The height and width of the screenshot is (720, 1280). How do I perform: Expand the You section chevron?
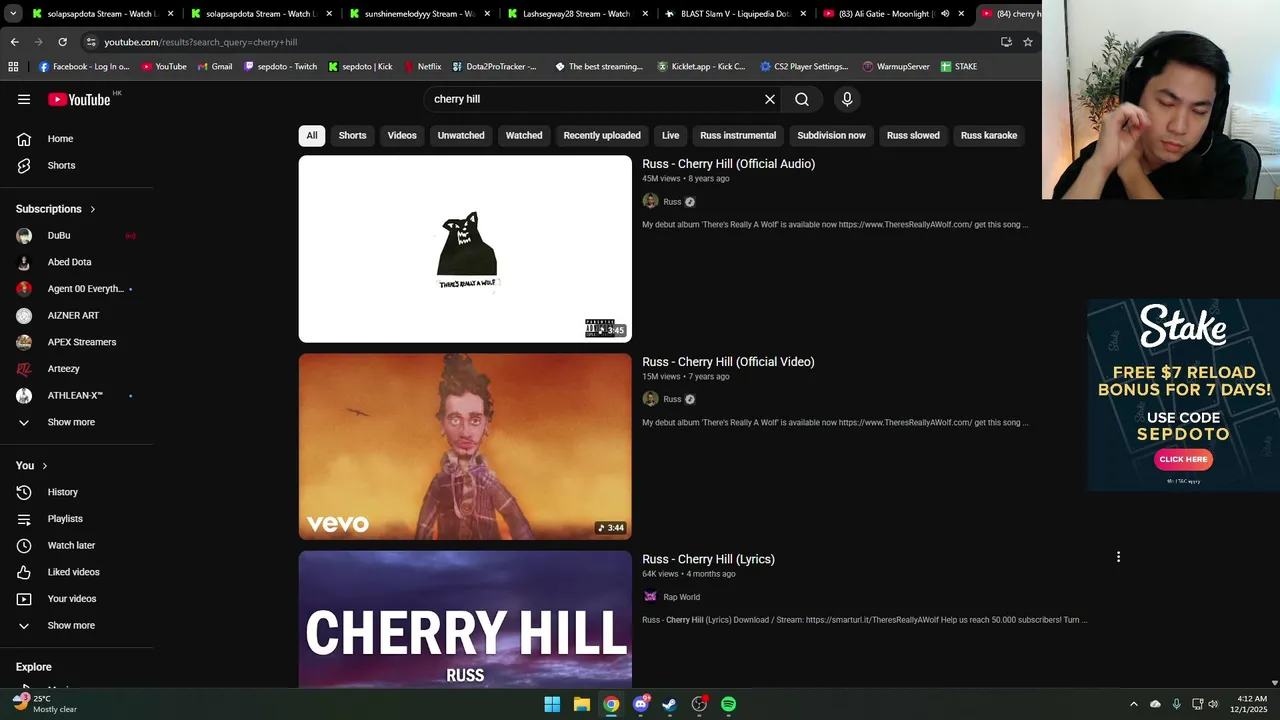coord(45,466)
